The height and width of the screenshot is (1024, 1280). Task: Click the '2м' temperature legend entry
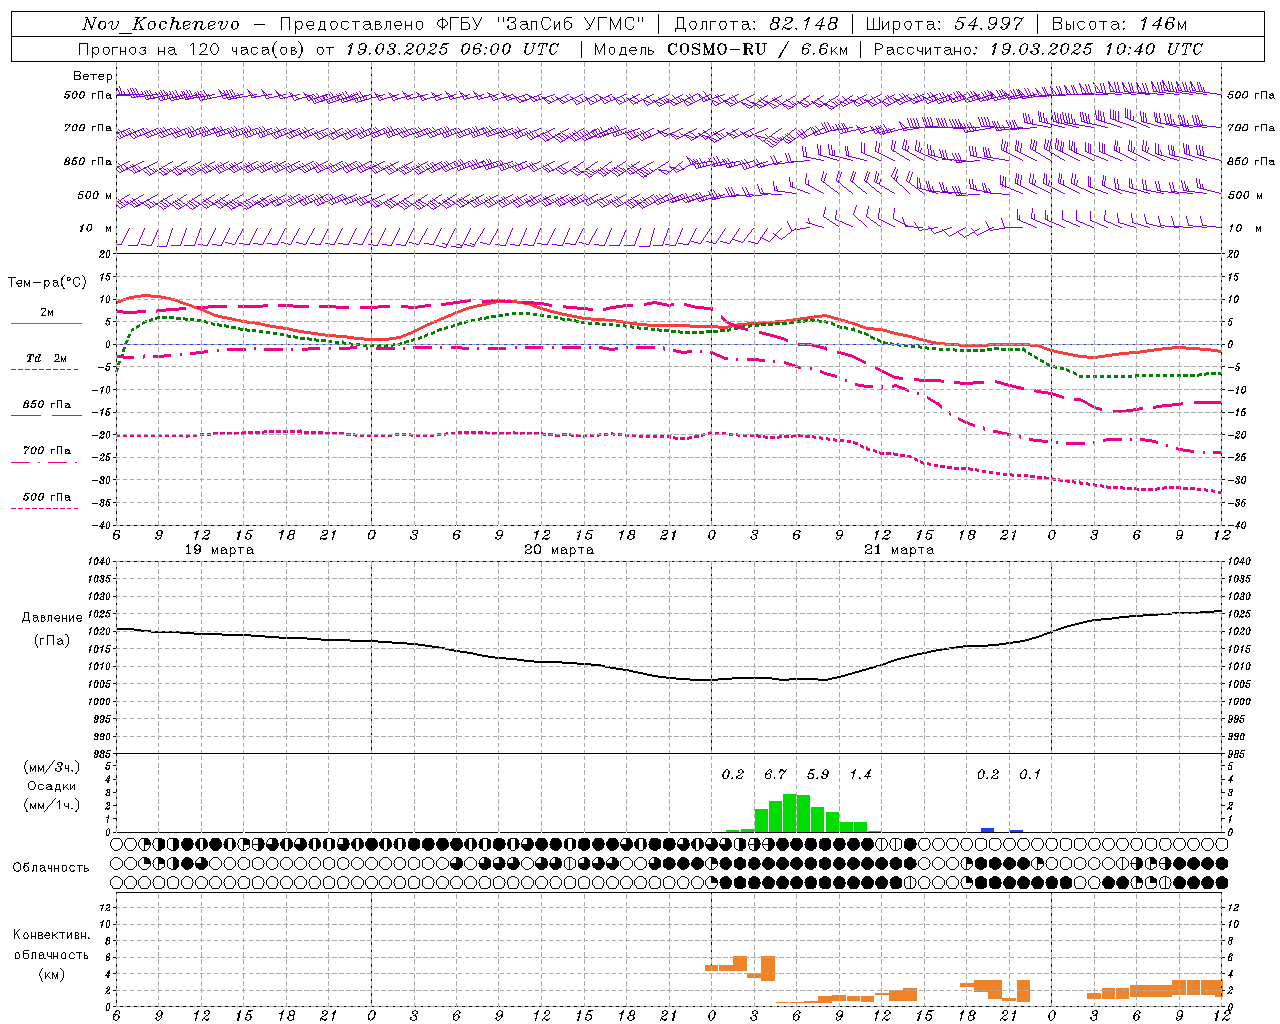(x=47, y=312)
